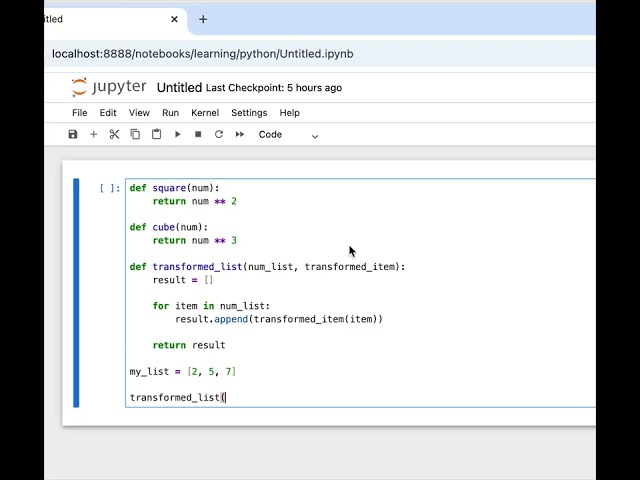Image resolution: width=640 pixels, height=480 pixels.
Task: Run the selected cell with the play icon
Action: (178, 134)
